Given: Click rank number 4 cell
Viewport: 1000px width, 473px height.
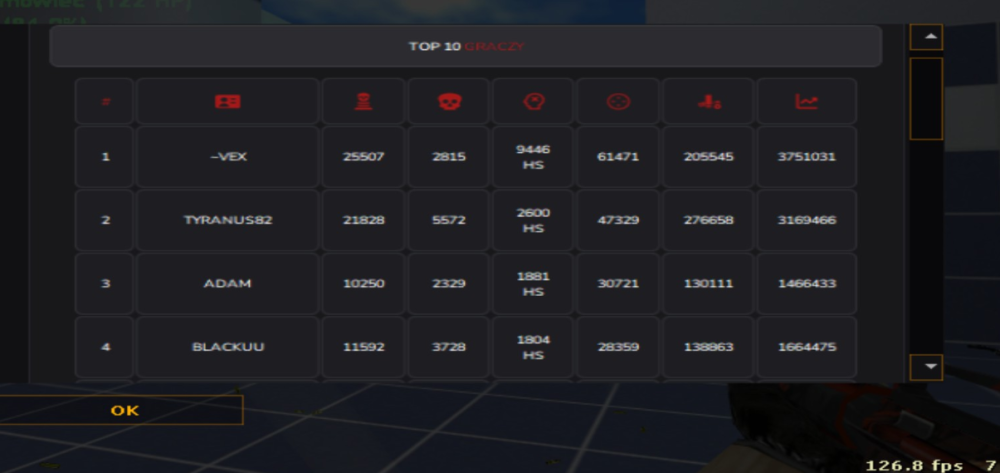Looking at the screenshot, I should [105, 347].
